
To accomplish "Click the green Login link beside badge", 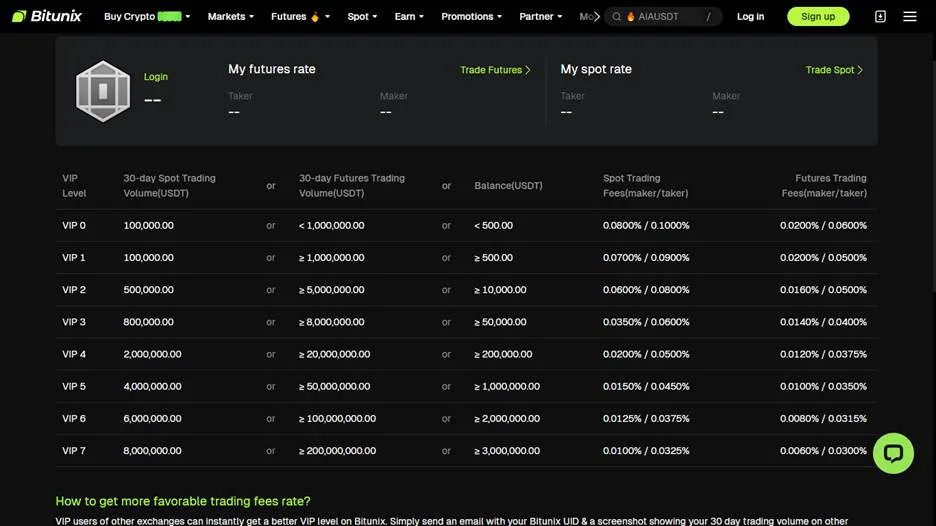I will 156,77.
